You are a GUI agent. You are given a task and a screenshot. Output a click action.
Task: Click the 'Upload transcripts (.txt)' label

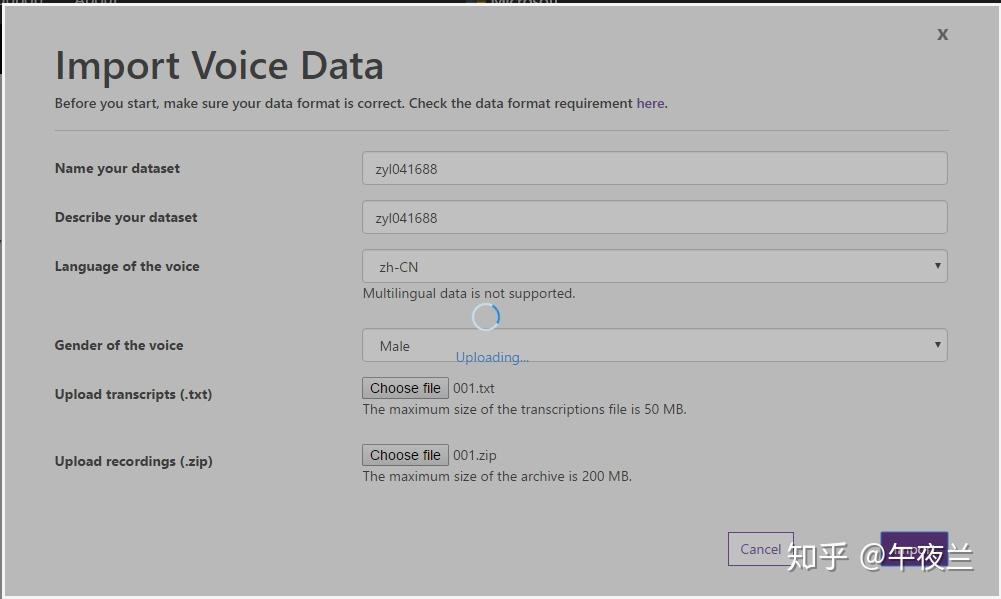click(133, 394)
